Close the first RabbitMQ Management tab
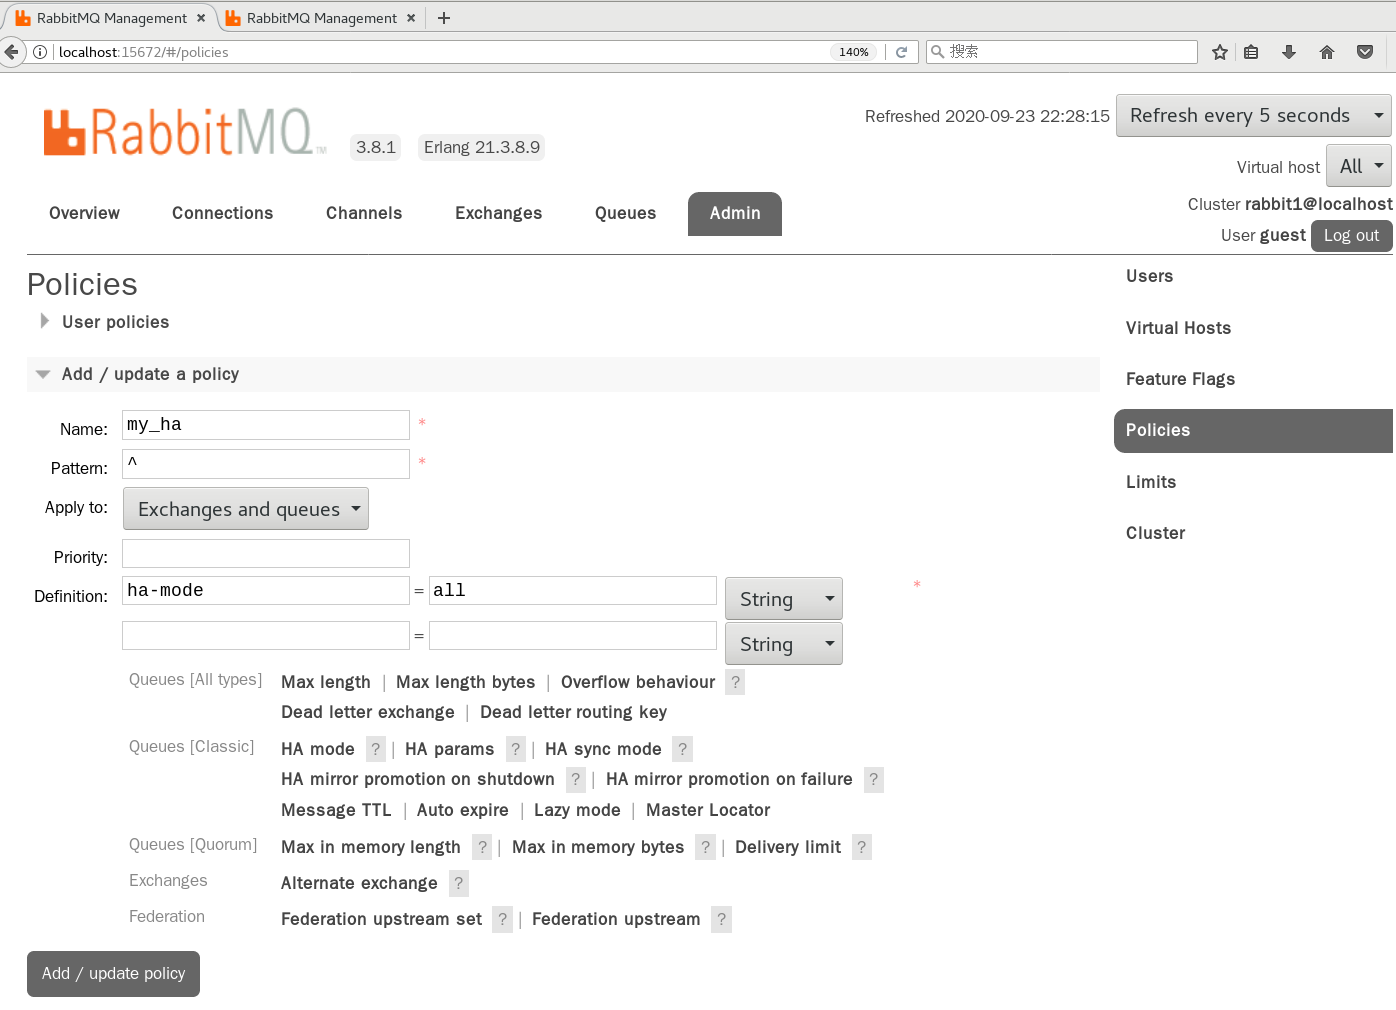 coord(201,18)
